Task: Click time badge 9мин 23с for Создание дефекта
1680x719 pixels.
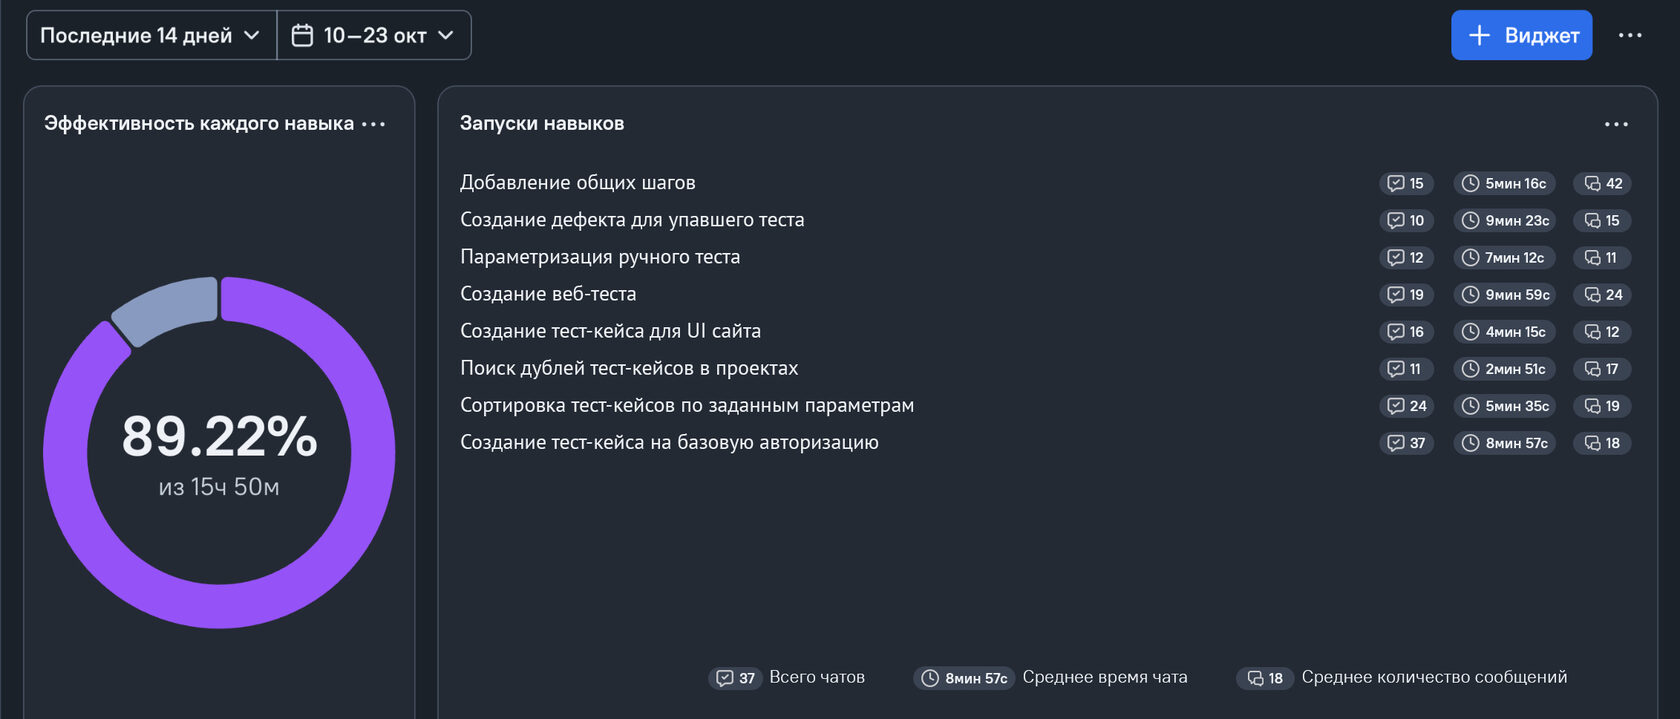Action: click(x=1505, y=221)
